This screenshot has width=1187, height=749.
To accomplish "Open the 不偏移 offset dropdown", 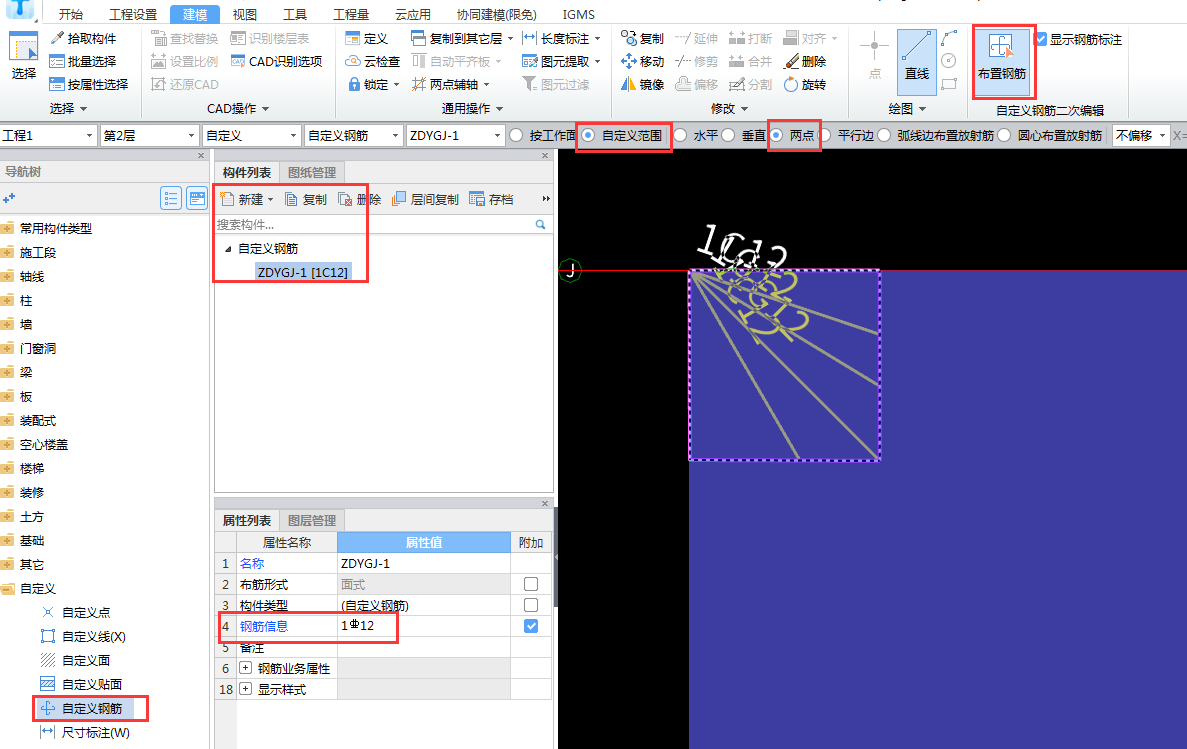I will pos(1141,136).
